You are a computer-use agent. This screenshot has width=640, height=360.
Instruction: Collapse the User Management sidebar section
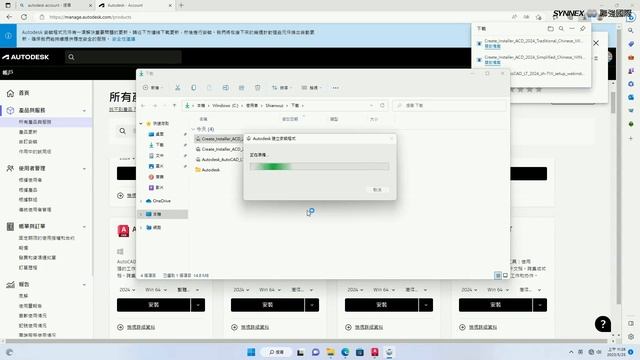click(84, 169)
